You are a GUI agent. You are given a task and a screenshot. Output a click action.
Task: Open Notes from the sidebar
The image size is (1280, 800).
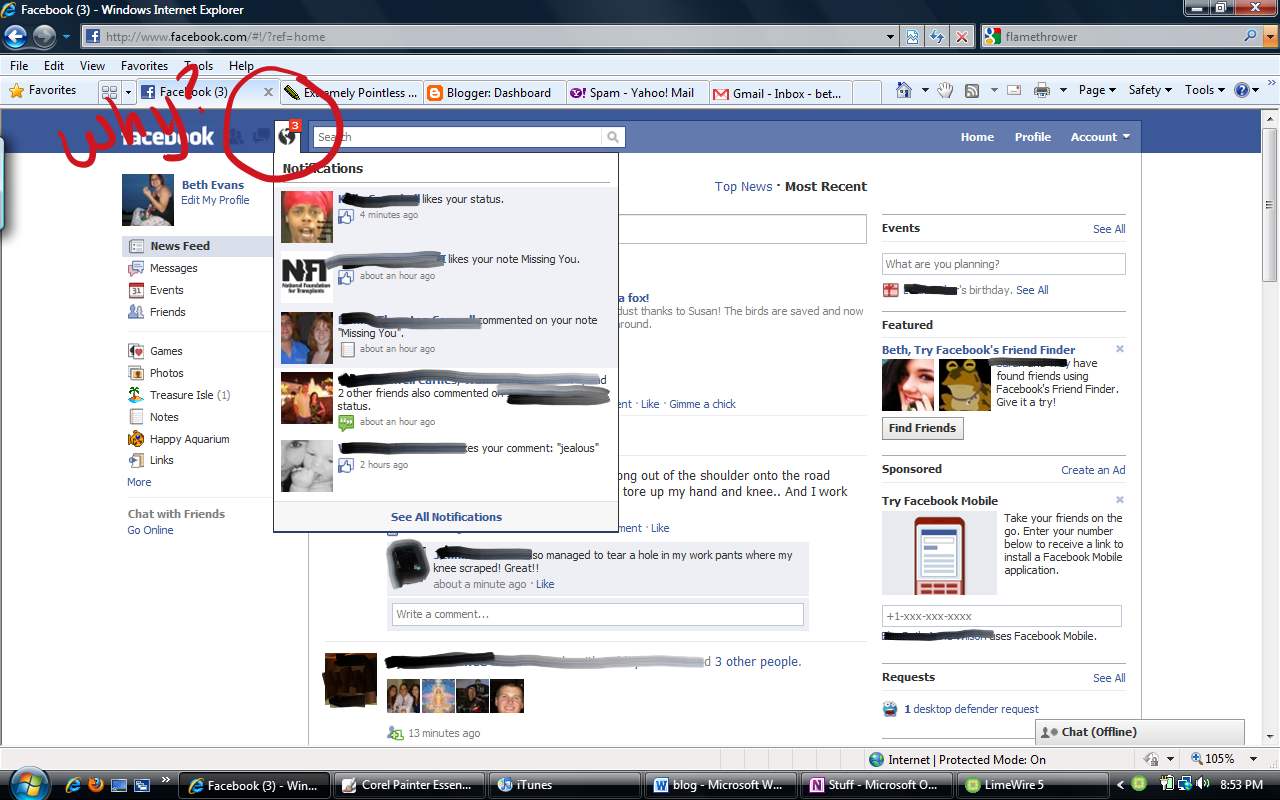164,417
